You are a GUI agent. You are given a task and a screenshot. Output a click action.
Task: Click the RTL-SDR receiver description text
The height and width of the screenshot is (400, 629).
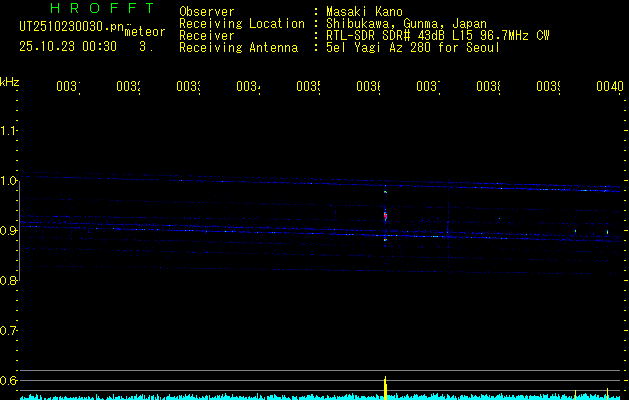coord(437,36)
